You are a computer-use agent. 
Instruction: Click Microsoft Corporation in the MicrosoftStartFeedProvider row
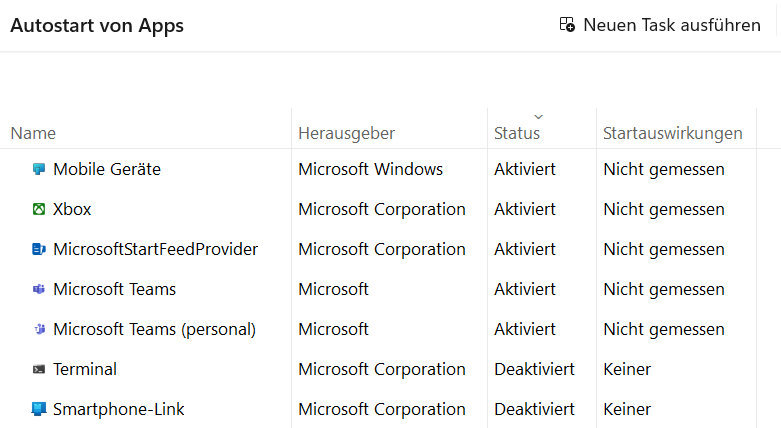(x=382, y=249)
